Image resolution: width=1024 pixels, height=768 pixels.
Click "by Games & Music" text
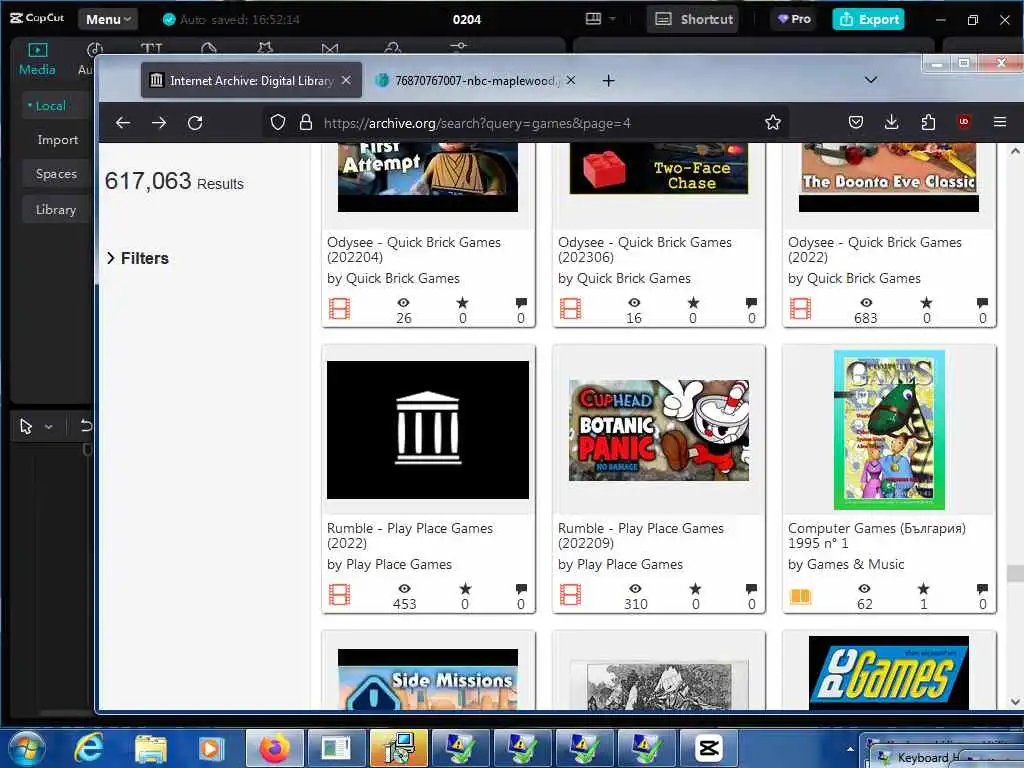[x=846, y=564]
